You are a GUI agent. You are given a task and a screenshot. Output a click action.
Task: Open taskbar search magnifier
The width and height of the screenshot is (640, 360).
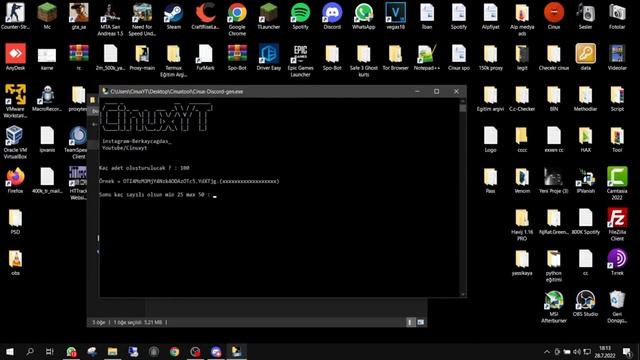[x=30, y=351]
